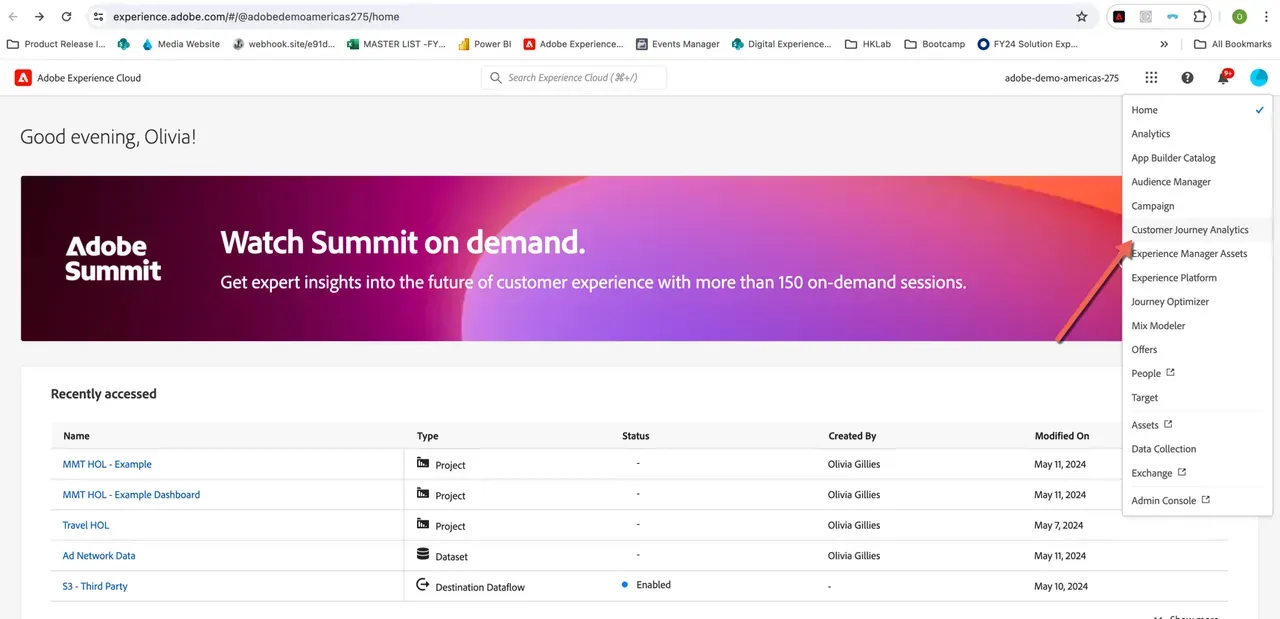Click the Watch Summit on demand banner
This screenshot has width=1280, height=619.
click(x=570, y=258)
